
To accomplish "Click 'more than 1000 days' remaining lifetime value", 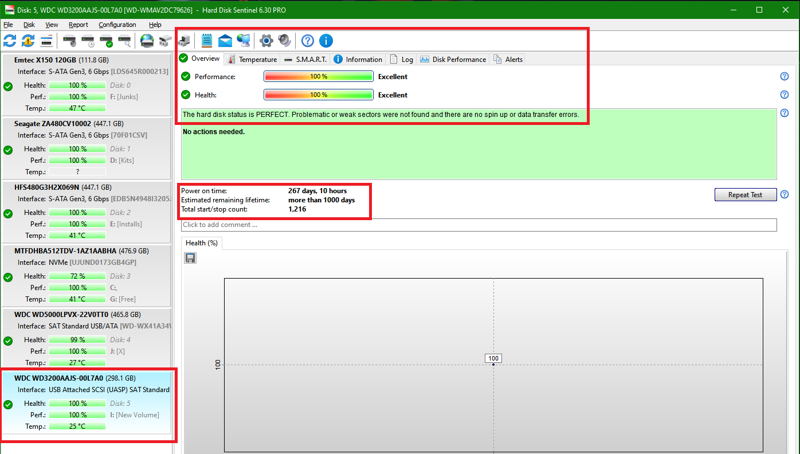I will pos(321,200).
